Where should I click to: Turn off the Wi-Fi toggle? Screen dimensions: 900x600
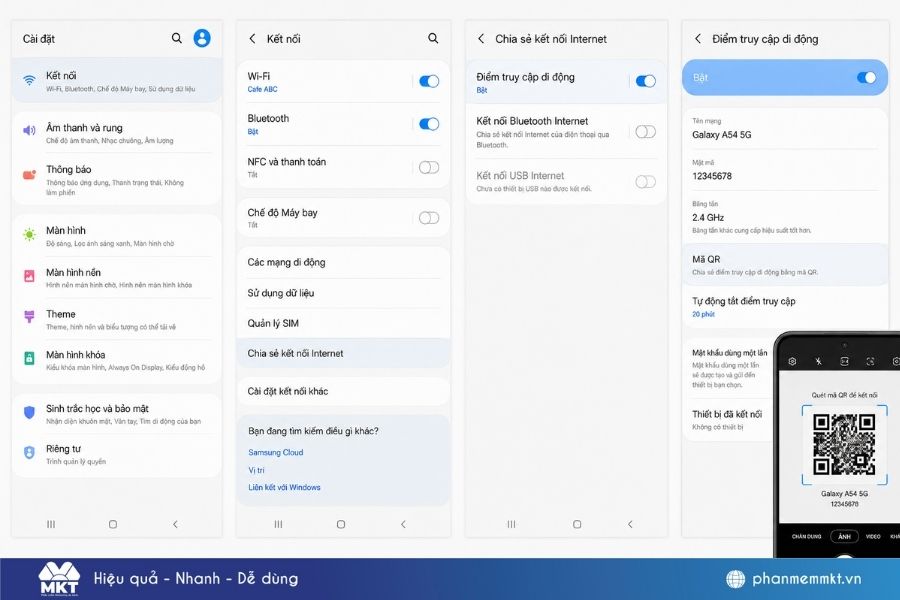pos(429,82)
